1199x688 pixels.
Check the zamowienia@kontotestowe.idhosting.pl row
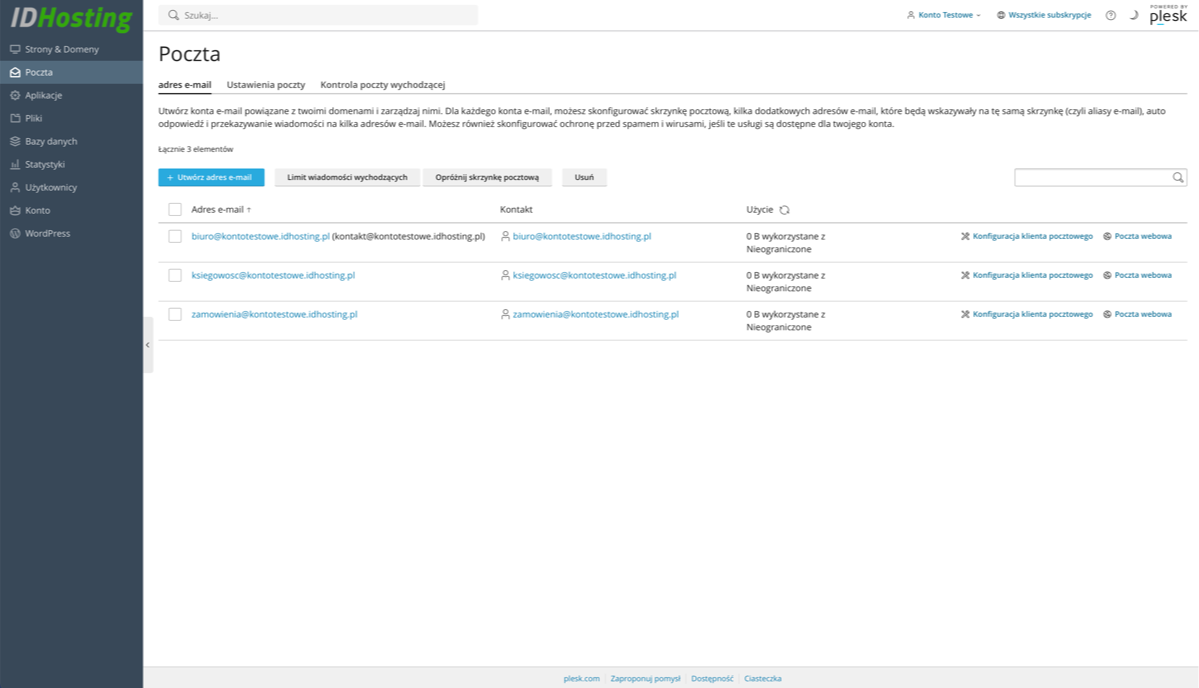(173, 314)
